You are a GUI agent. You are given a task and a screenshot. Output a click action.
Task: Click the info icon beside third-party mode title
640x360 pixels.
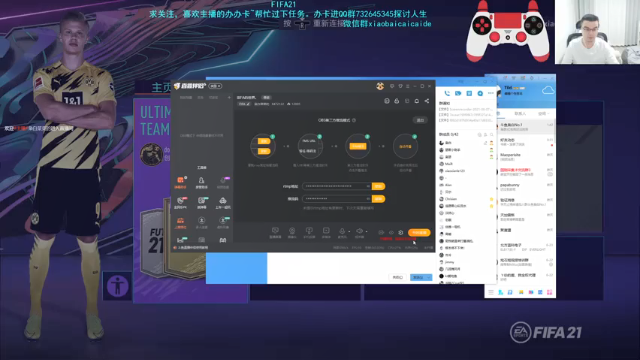354,120
